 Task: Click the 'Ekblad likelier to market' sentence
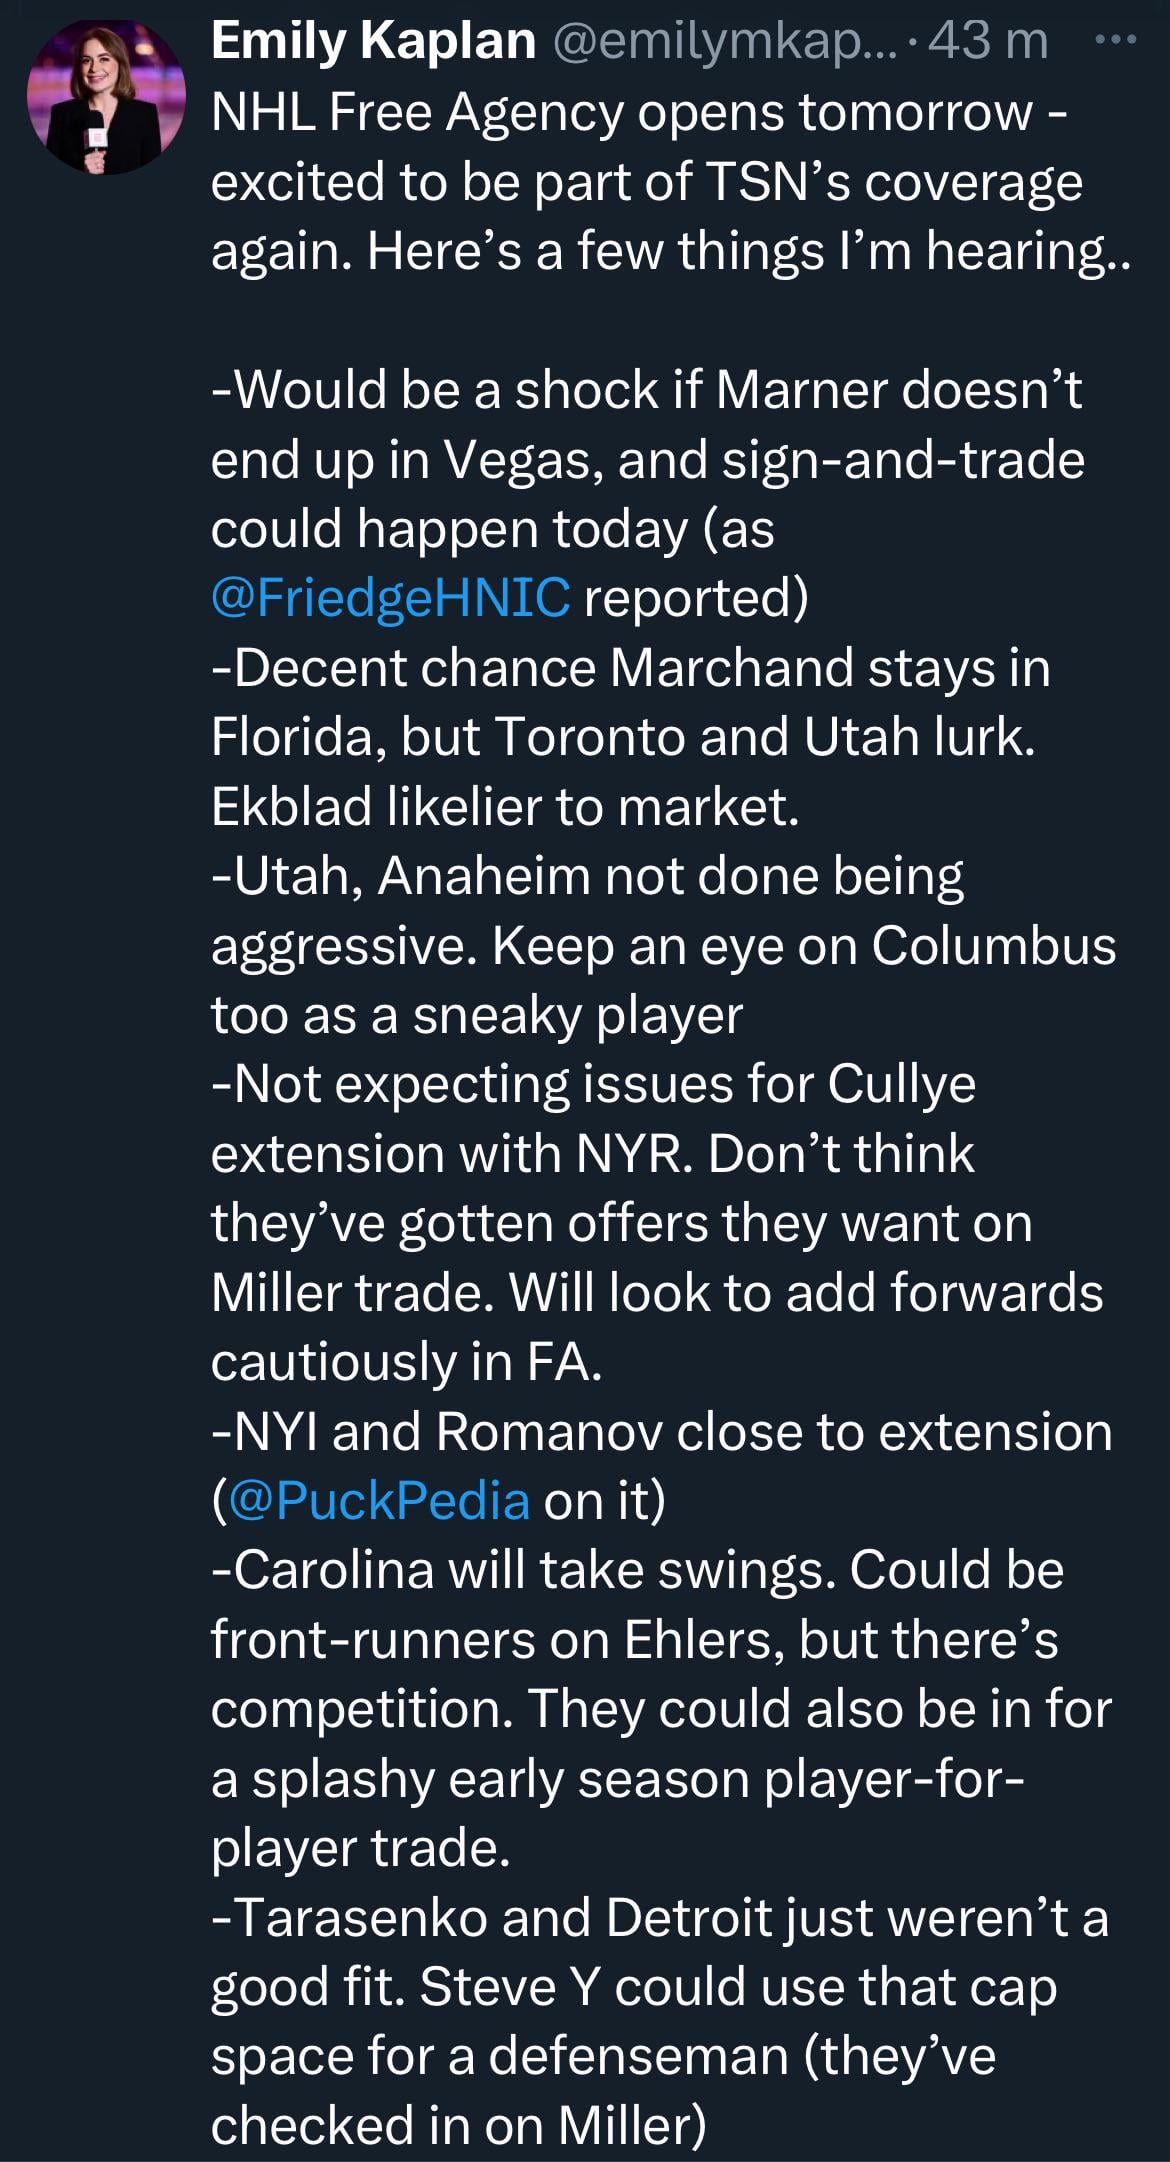pos(505,806)
